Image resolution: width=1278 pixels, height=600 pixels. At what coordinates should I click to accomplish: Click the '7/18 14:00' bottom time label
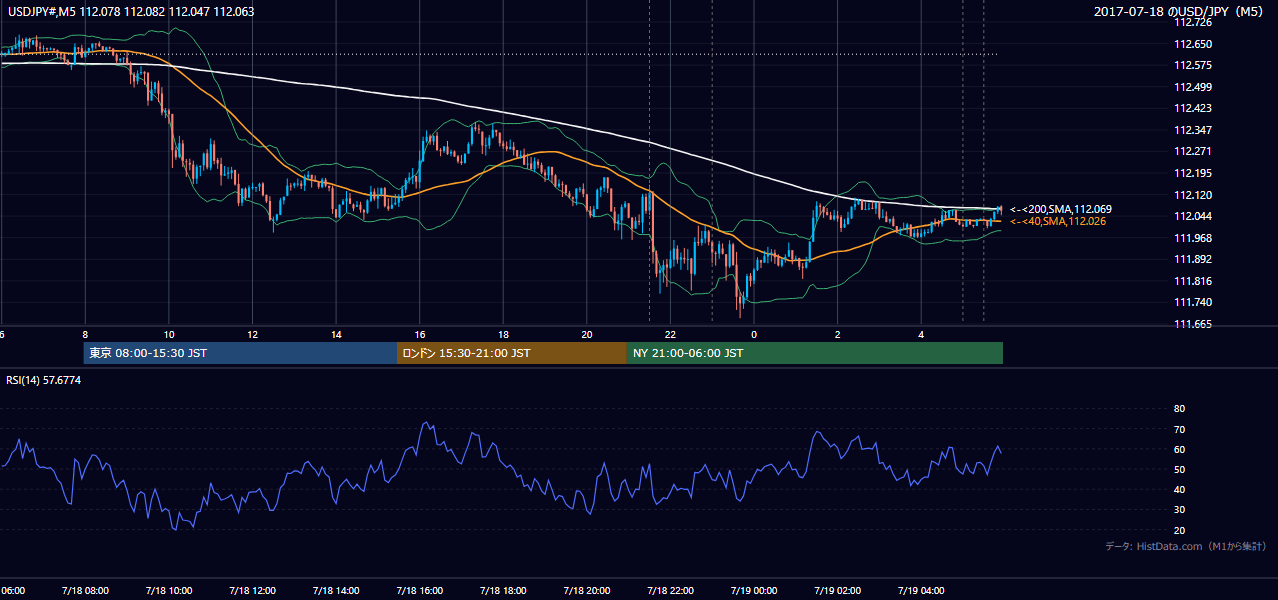335,591
